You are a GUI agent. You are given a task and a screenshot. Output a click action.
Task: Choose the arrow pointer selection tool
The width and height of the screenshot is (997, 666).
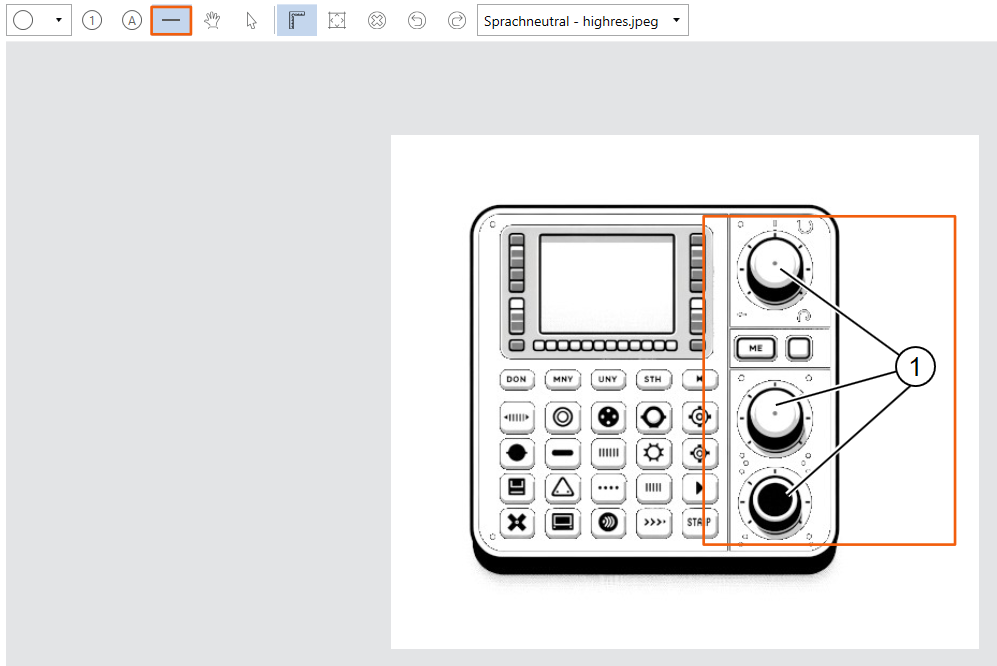251,21
